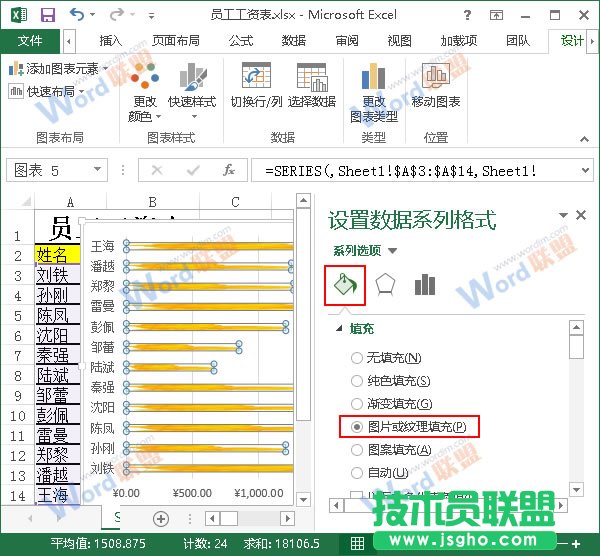Open the fill & line paint bucket tab
The image size is (600, 556).
(345, 285)
